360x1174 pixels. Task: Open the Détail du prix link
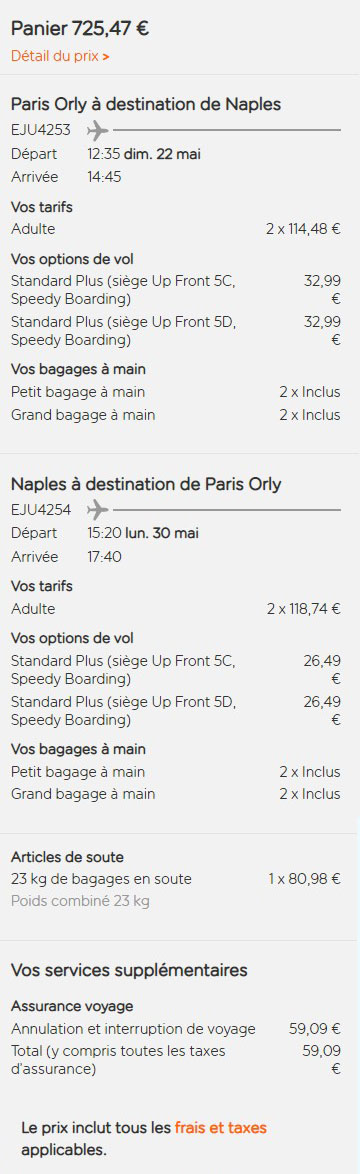tap(60, 56)
